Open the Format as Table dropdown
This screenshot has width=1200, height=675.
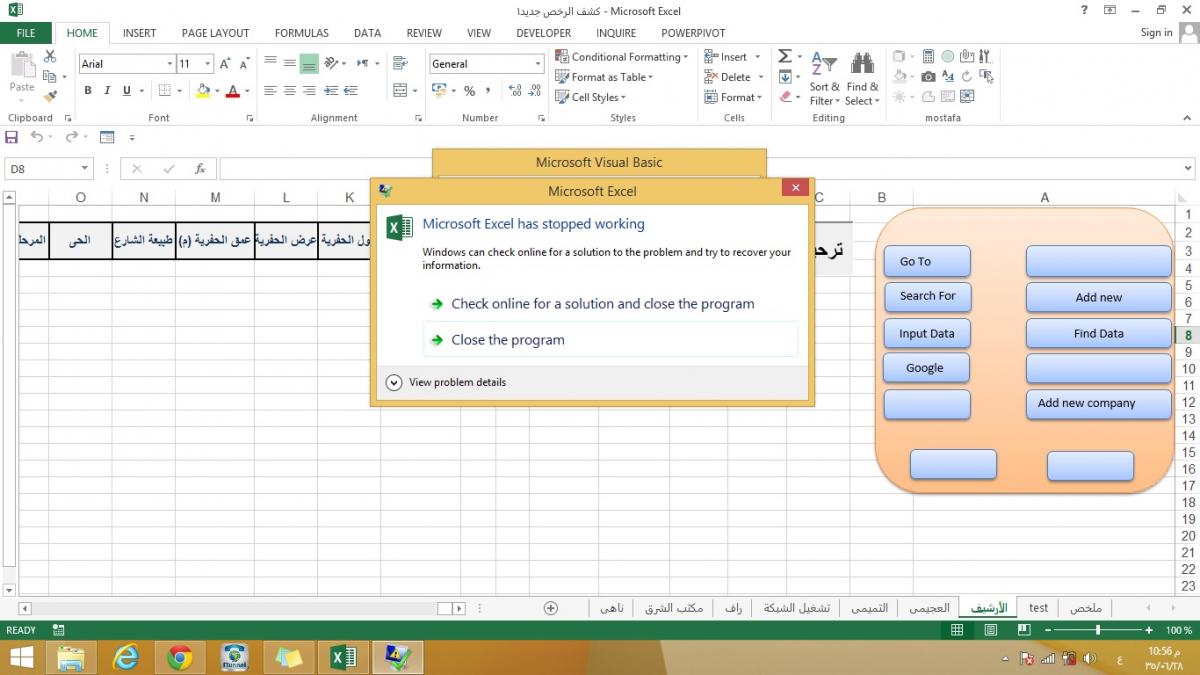[x=604, y=77]
